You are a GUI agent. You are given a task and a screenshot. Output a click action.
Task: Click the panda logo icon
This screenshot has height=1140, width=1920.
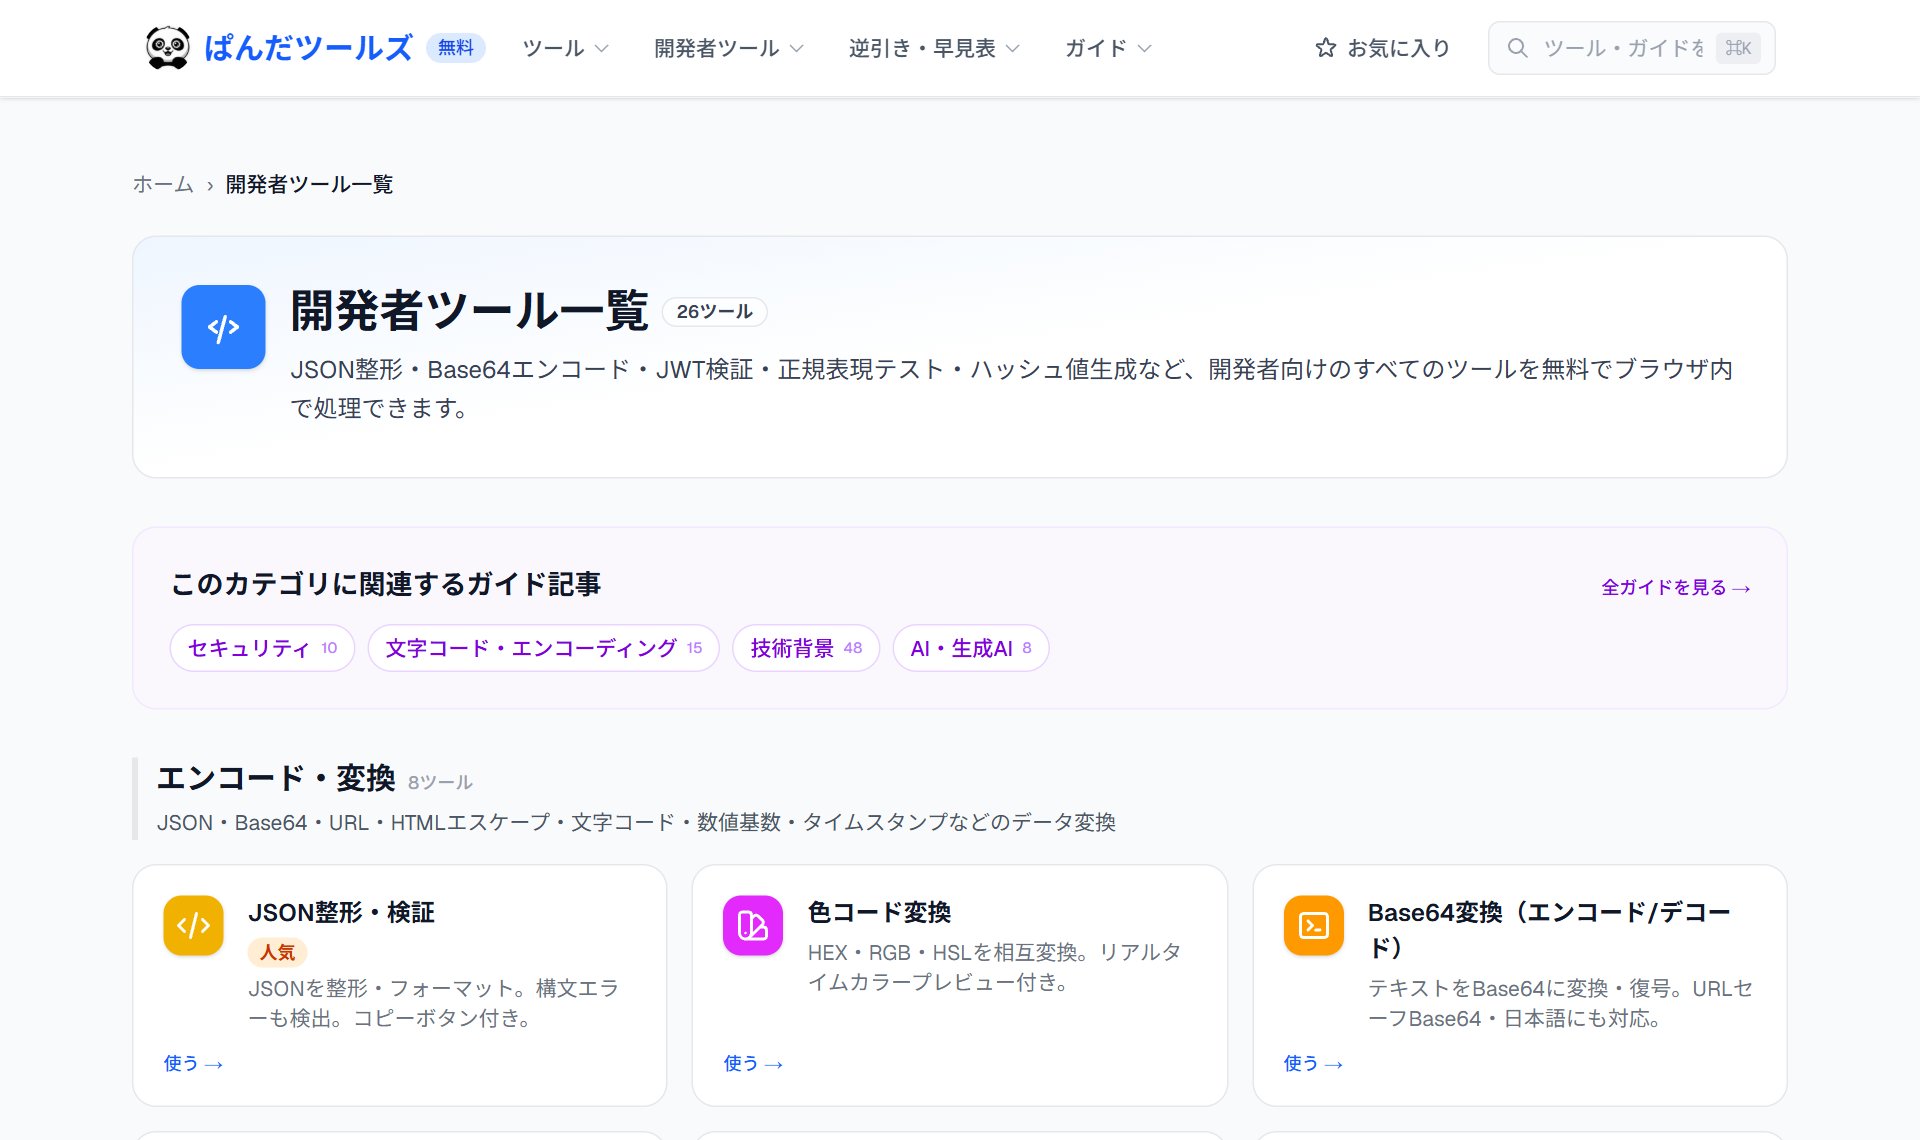tap(167, 47)
